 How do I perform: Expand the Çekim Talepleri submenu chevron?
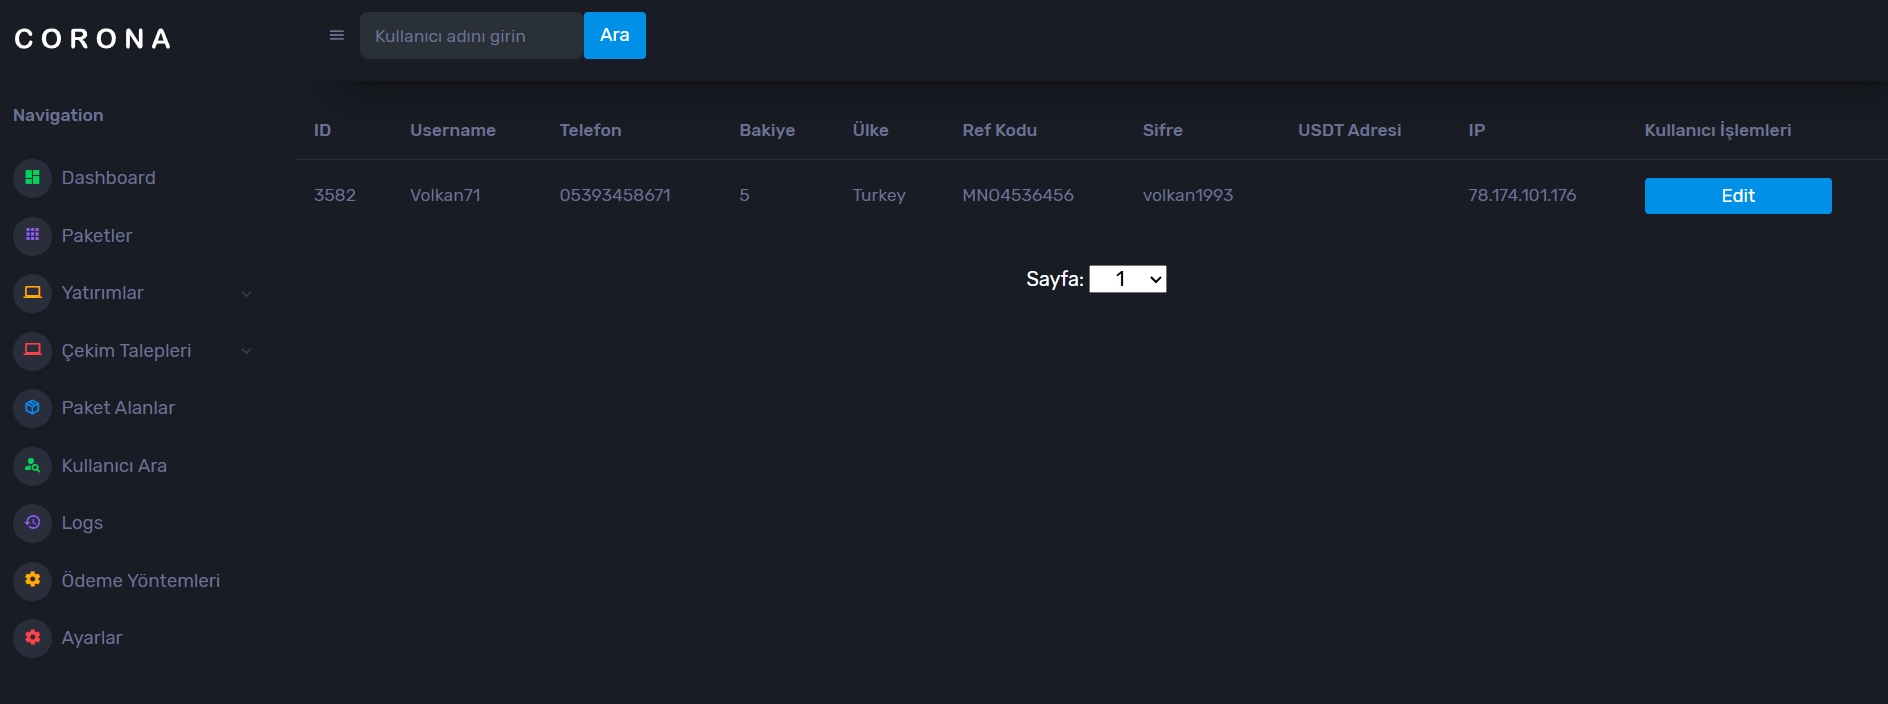pos(246,351)
